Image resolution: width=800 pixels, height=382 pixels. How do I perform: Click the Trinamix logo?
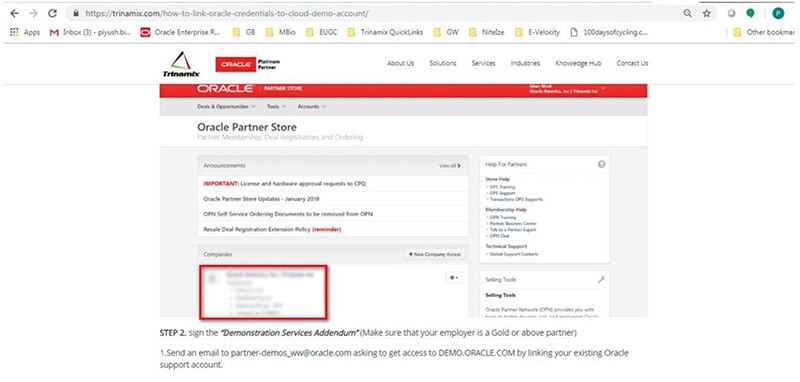(x=181, y=64)
